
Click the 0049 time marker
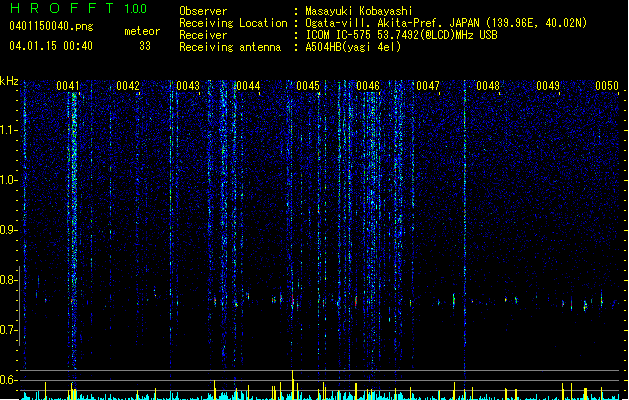click(548, 86)
